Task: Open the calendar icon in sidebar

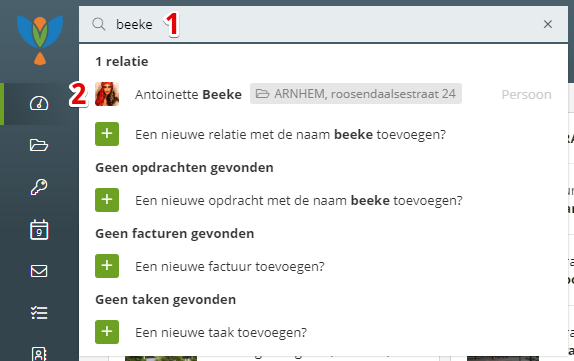Action: pyautogui.click(x=39, y=230)
